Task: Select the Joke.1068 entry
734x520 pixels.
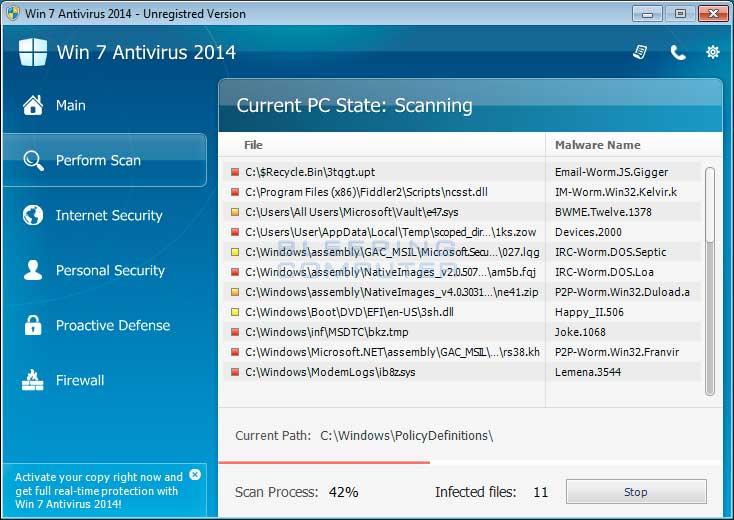Action: [x=580, y=332]
